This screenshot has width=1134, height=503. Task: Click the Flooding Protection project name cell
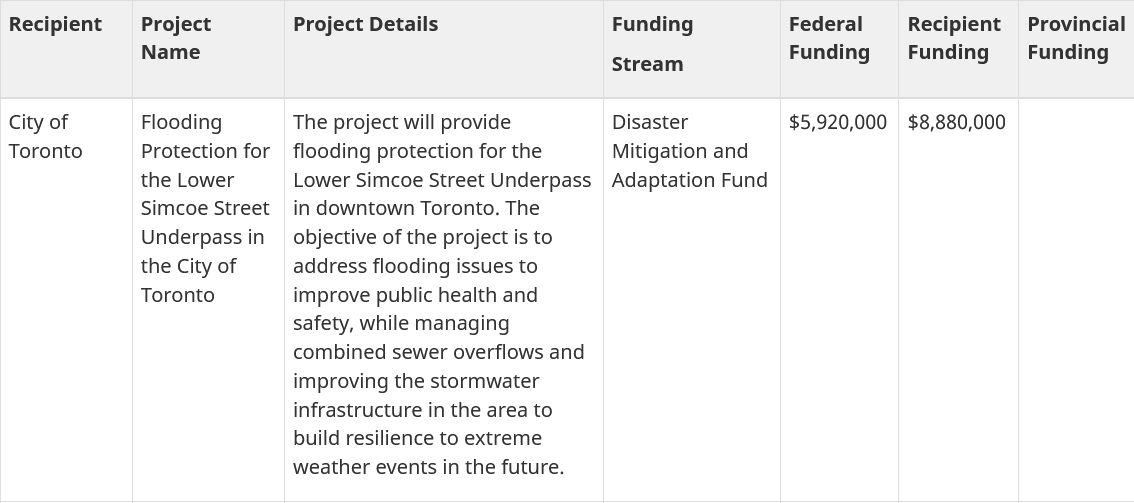[205, 208]
